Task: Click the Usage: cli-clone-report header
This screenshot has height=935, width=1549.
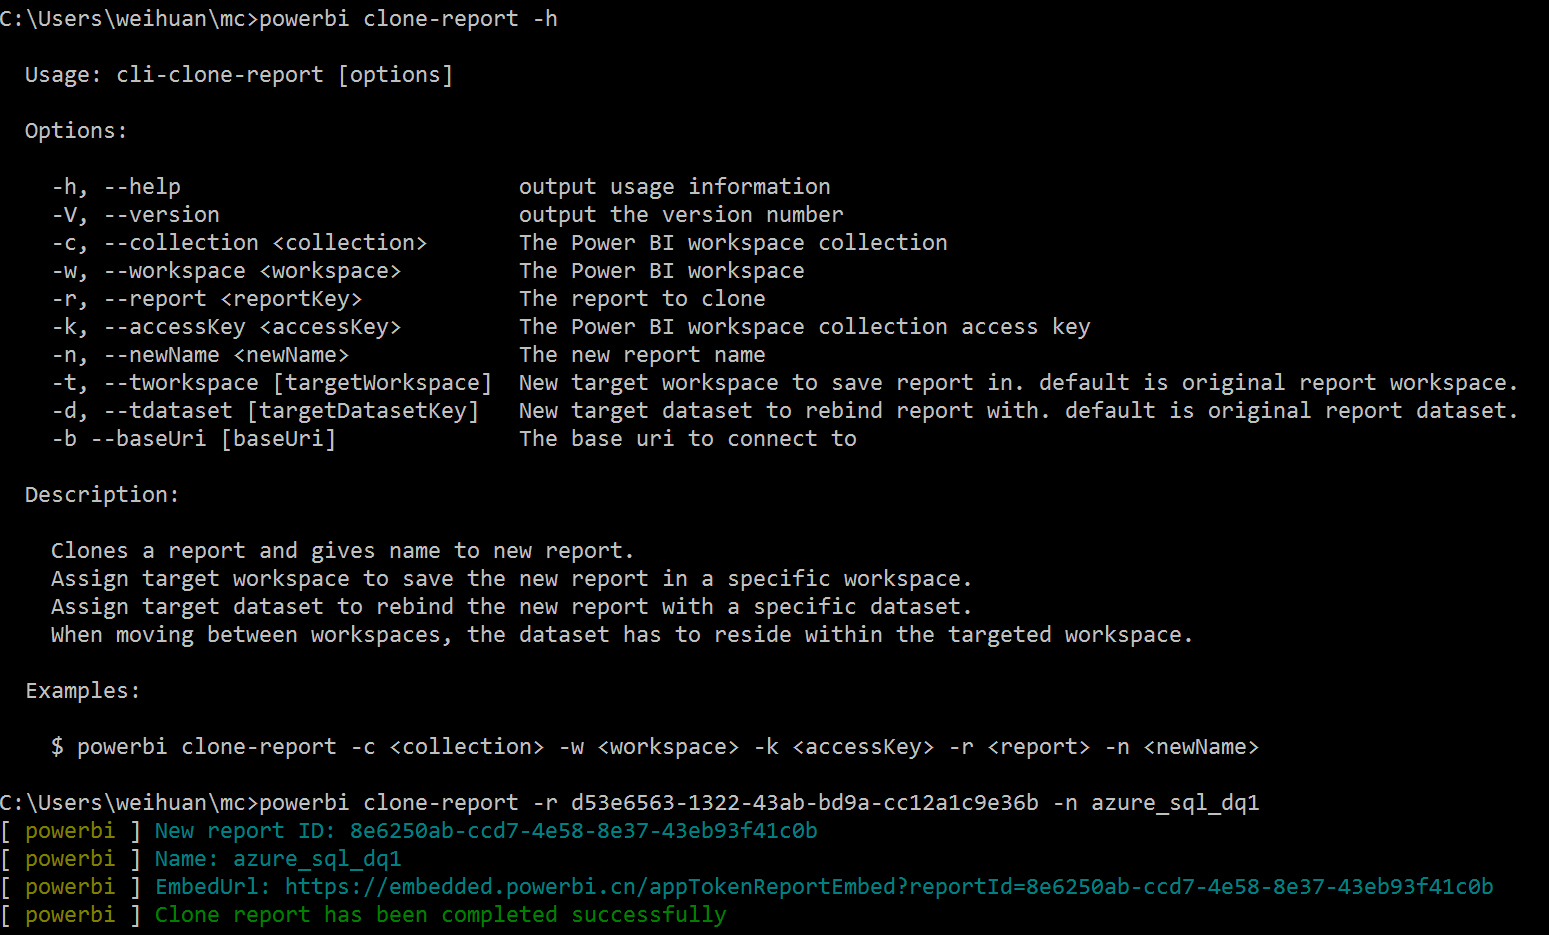Action: [240, 73]
